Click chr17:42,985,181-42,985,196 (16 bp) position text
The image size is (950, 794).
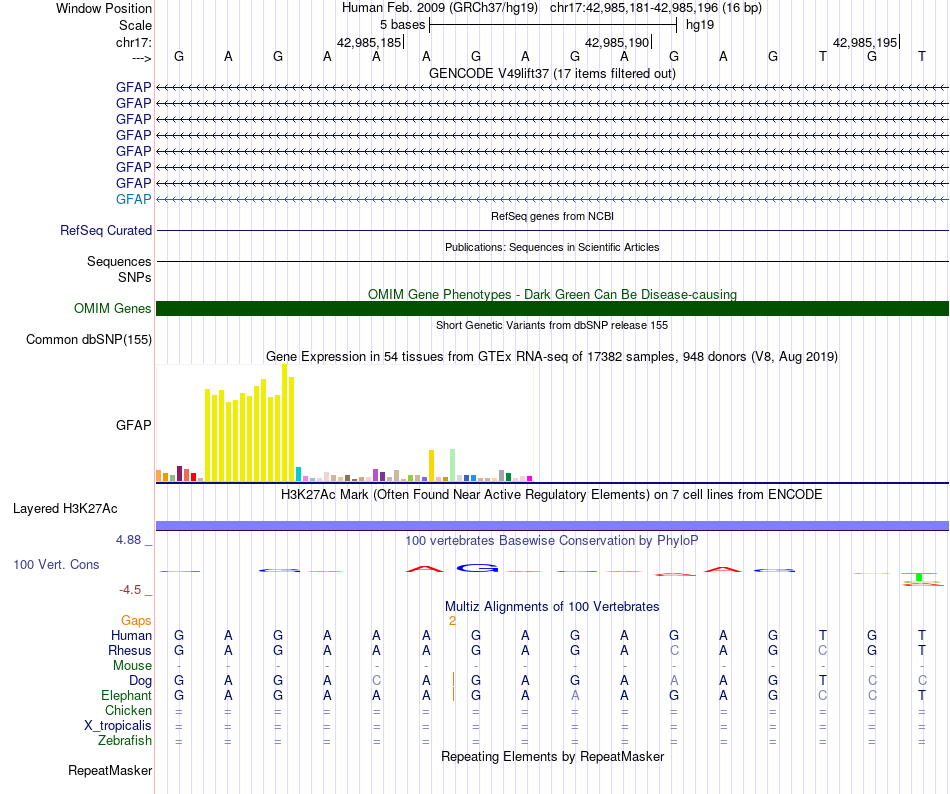pyautogui.click(x=656, y=8)
